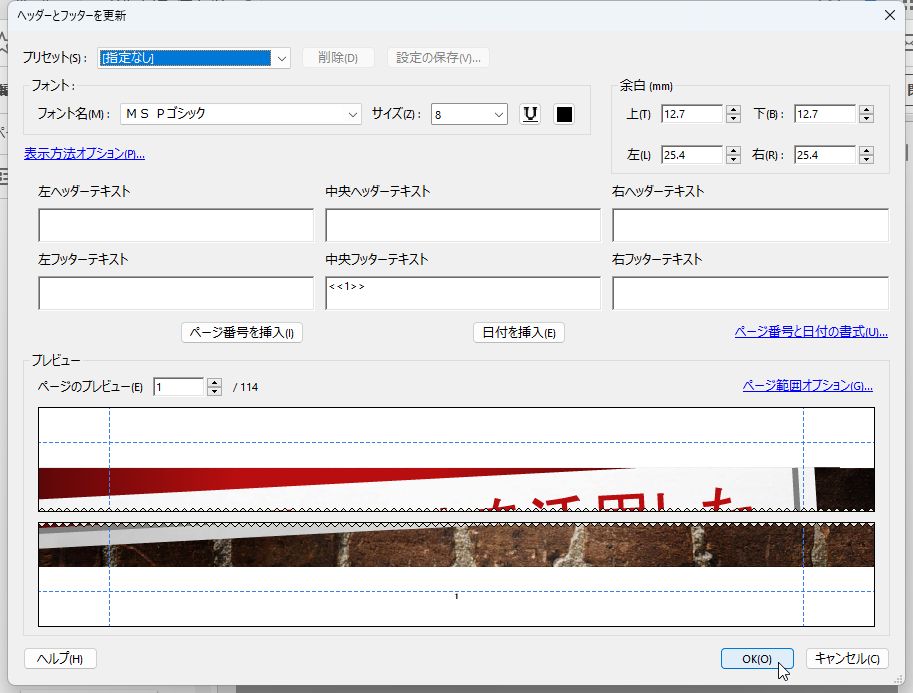Open the フォント名 font name dropdown
The width and height of the screenshot is (913, 693).
pos(352,114)
